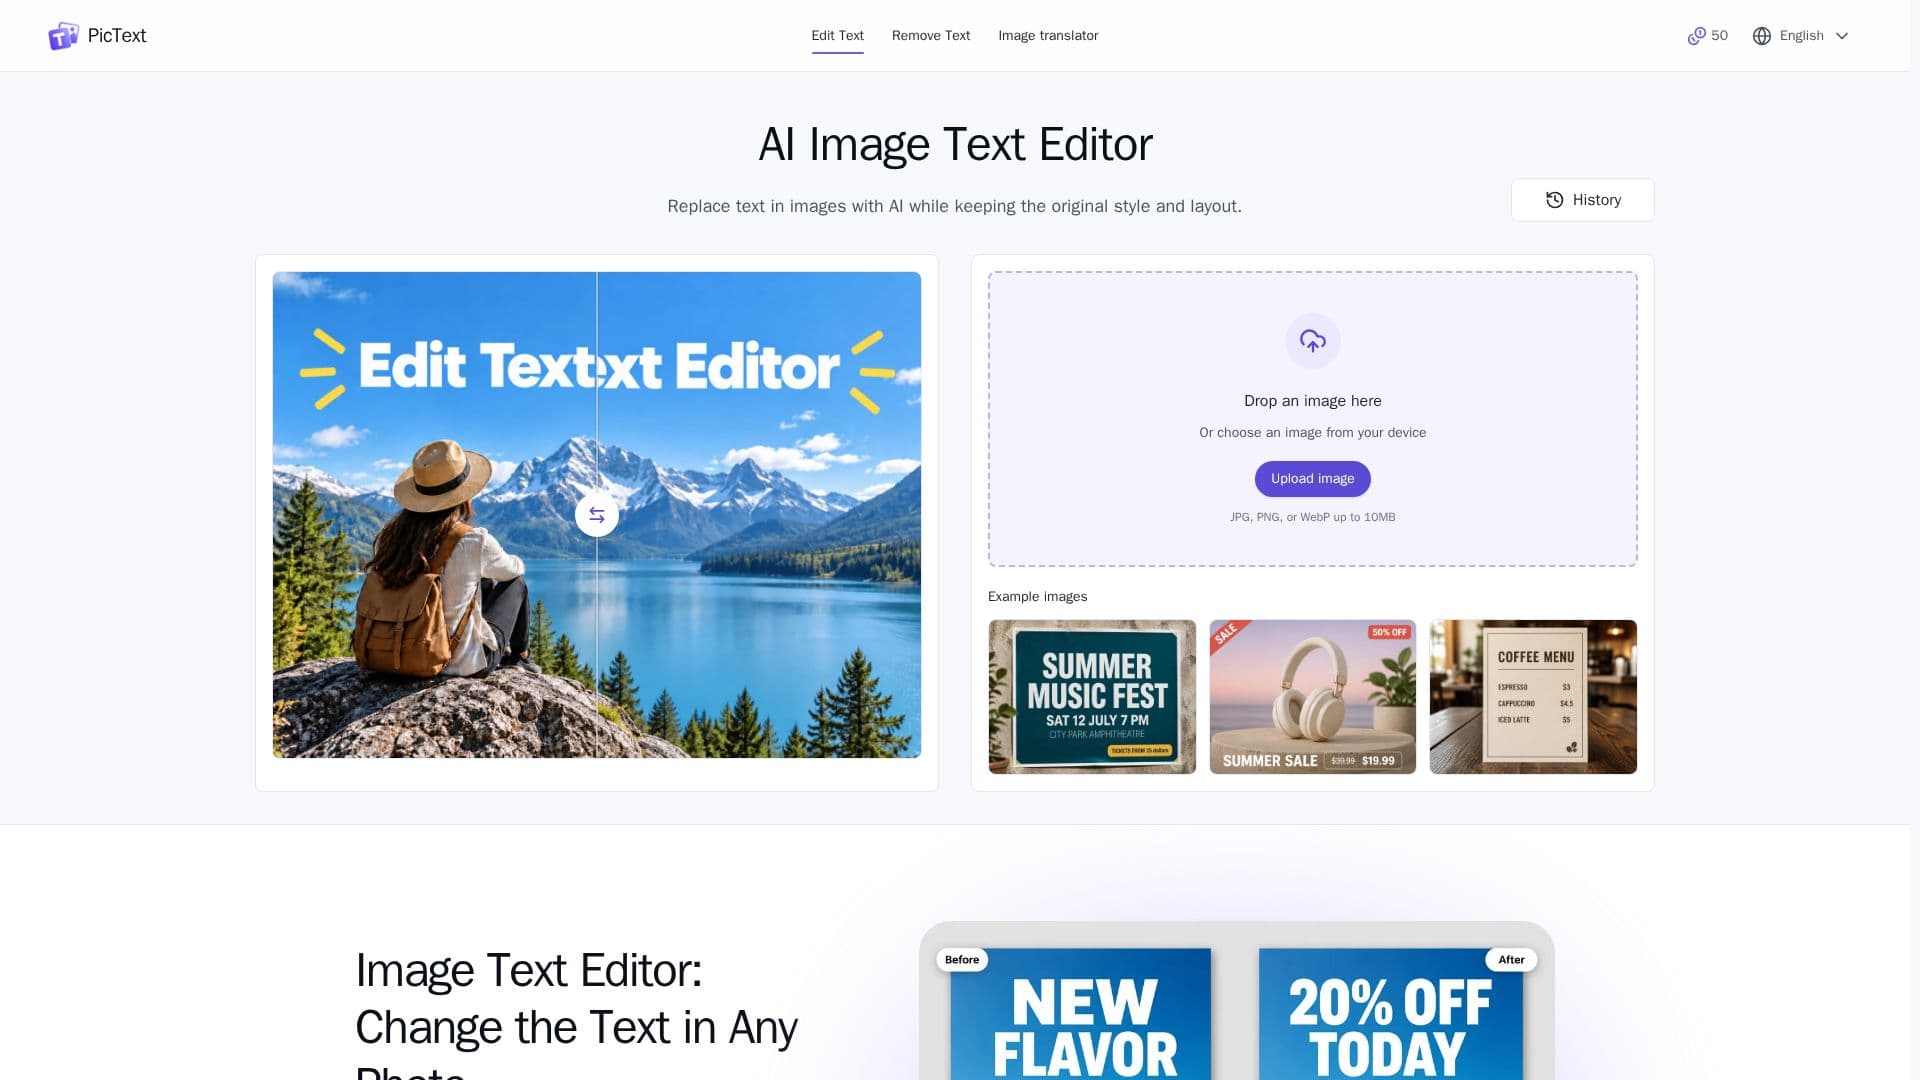The width and height of the screenshot is (1920, 1080).
Task: Select the Coffee Menu example image
Action: click(1533, 697)
